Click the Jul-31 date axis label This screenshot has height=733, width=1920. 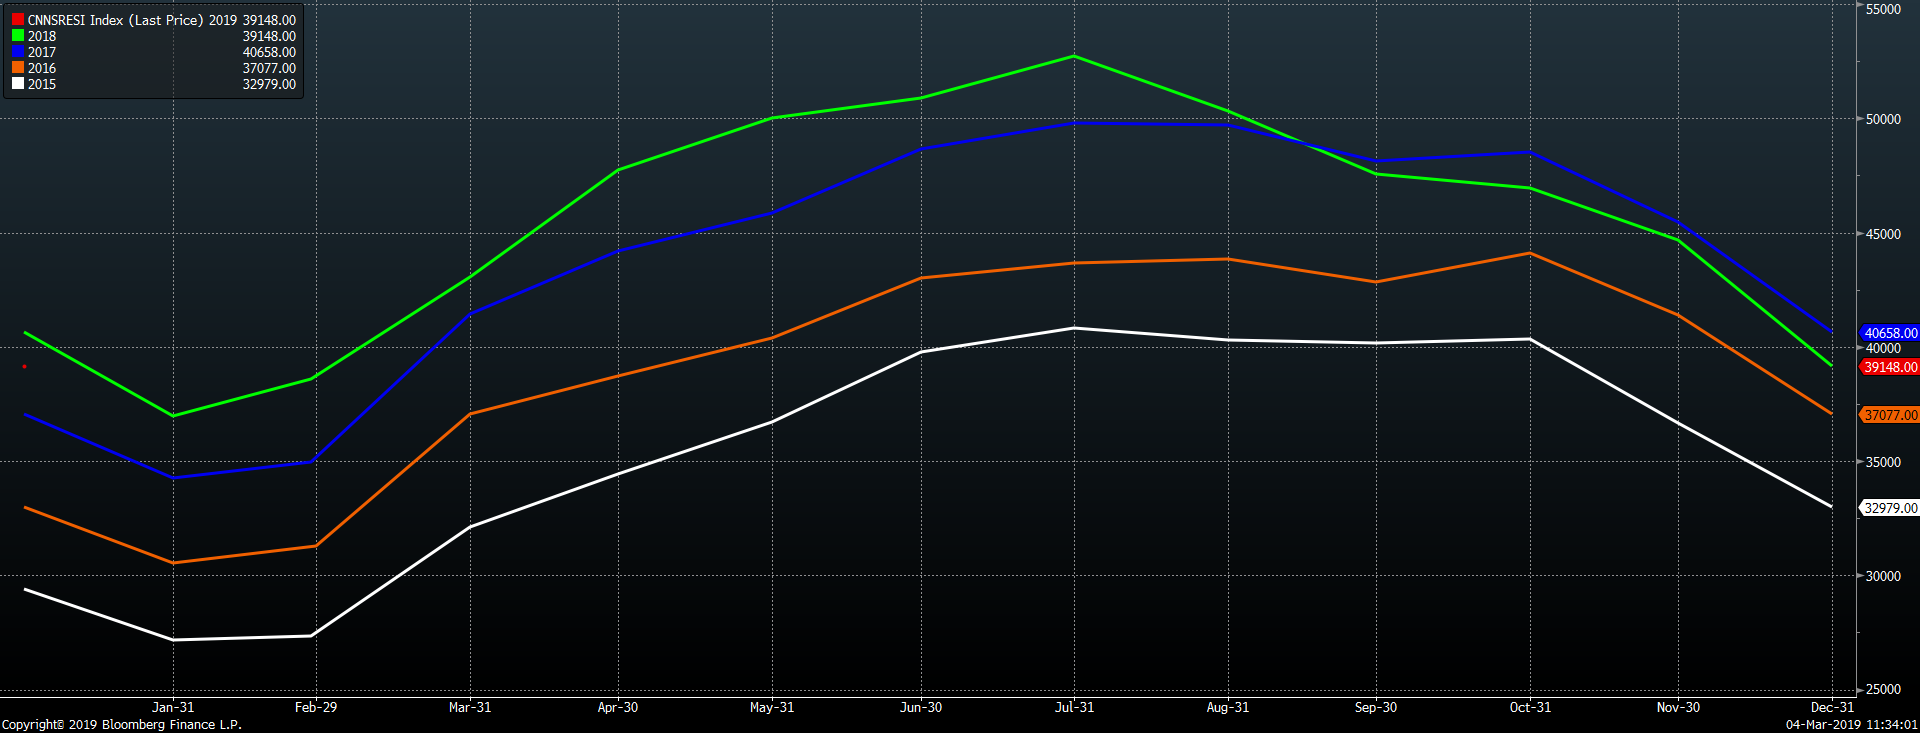point(1074,707)
